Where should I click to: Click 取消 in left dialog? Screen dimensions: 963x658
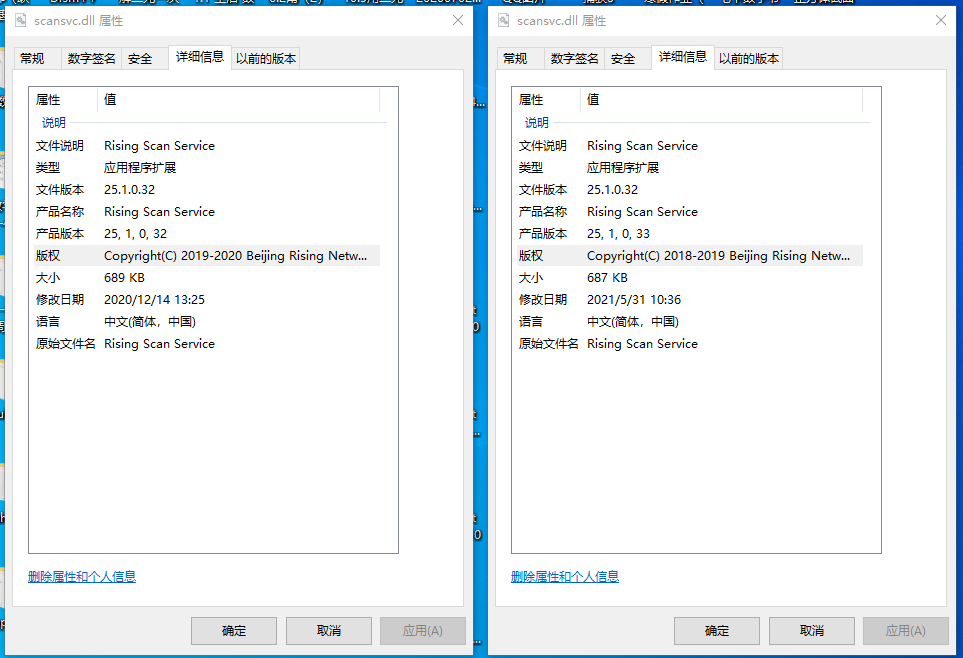(x=329, y=631)
